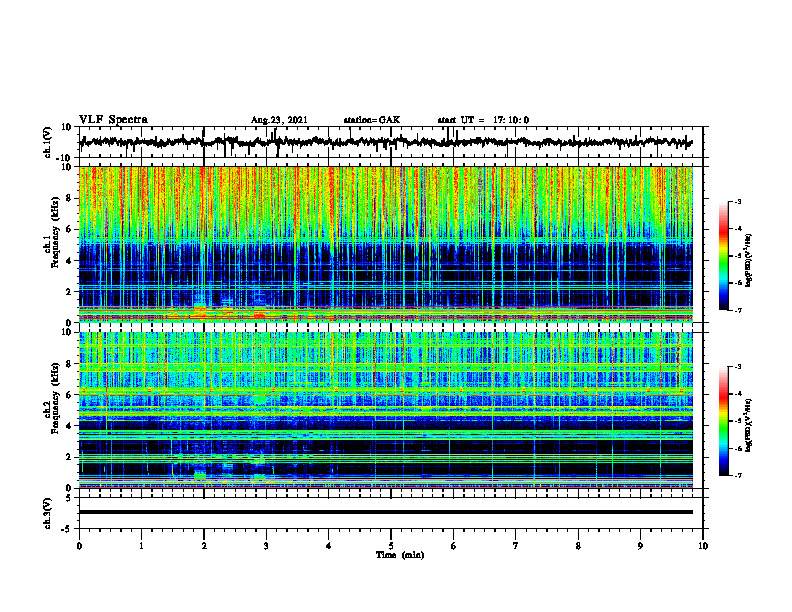Viewport: 792px width, 612px height.
Task: Click the ch.2 spectrogram panel
Action: pos(386,410)
